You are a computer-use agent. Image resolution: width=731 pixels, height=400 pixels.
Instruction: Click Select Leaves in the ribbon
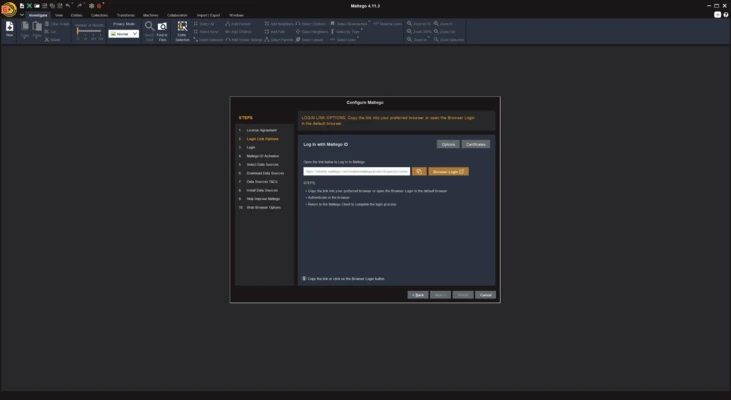pos(310,40)
